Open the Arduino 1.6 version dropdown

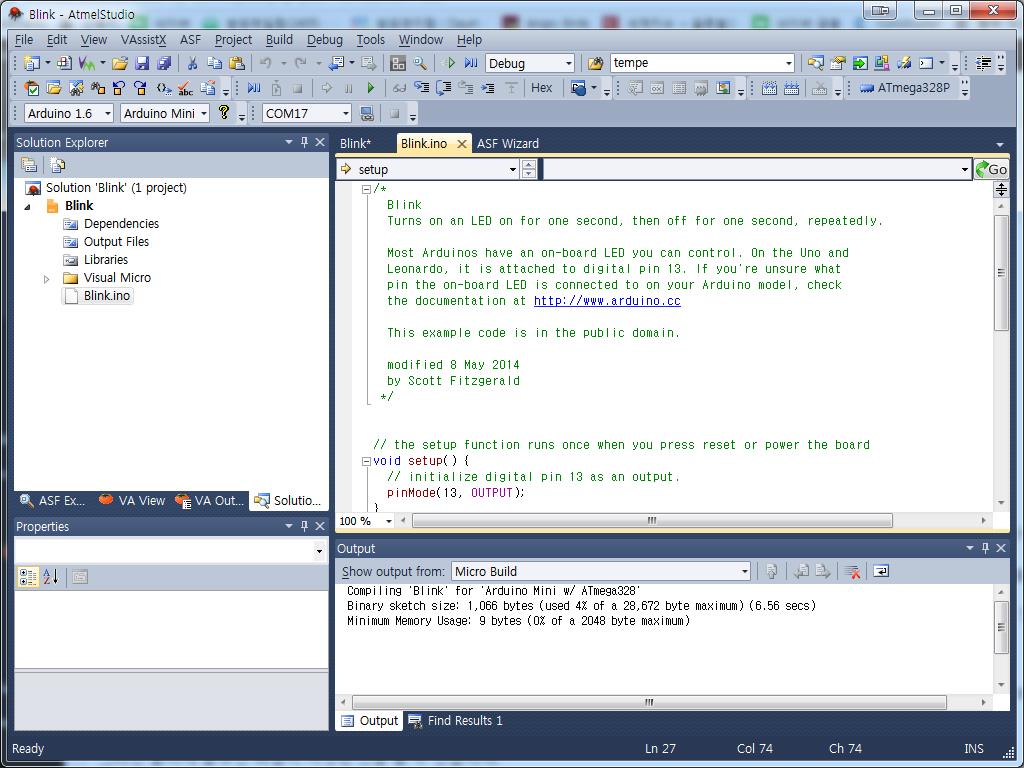[107, 113]
